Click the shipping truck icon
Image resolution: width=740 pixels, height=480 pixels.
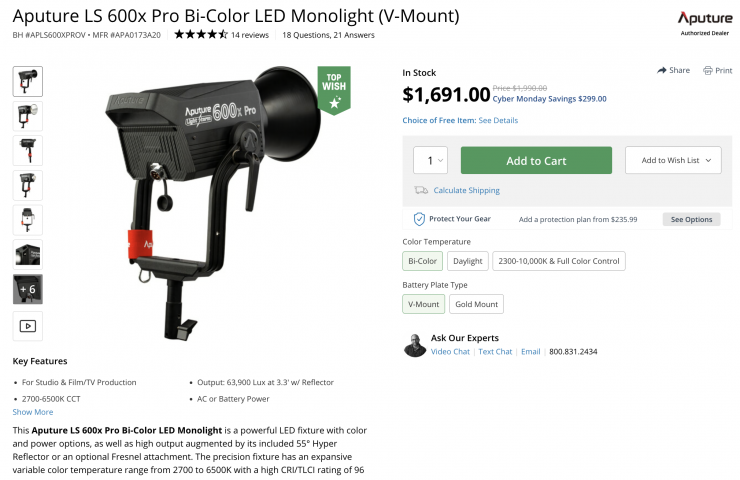click(421, 190)
